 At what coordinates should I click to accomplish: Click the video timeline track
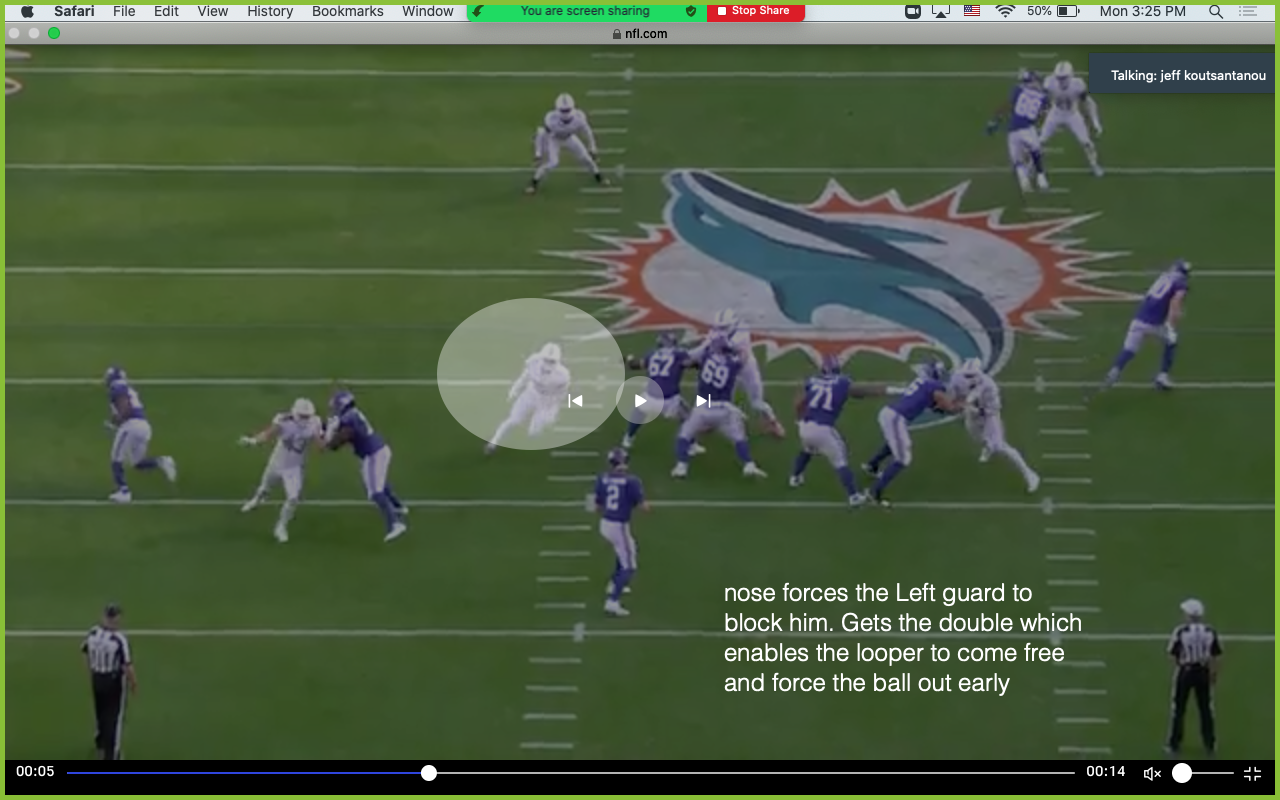570,773
